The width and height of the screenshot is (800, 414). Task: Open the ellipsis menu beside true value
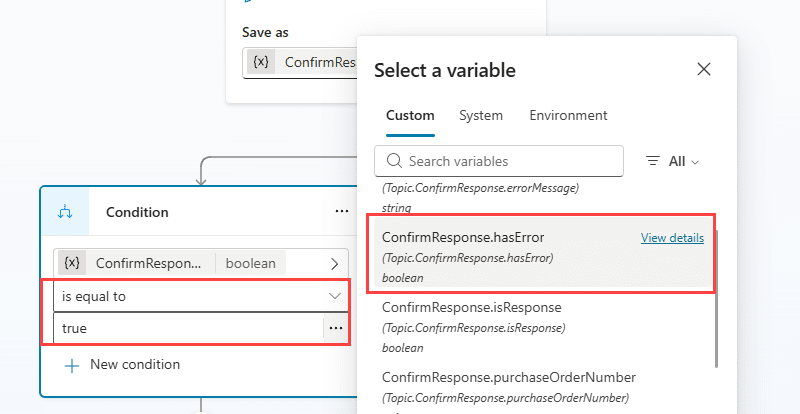pyautogui.click(x=336, y=328)
